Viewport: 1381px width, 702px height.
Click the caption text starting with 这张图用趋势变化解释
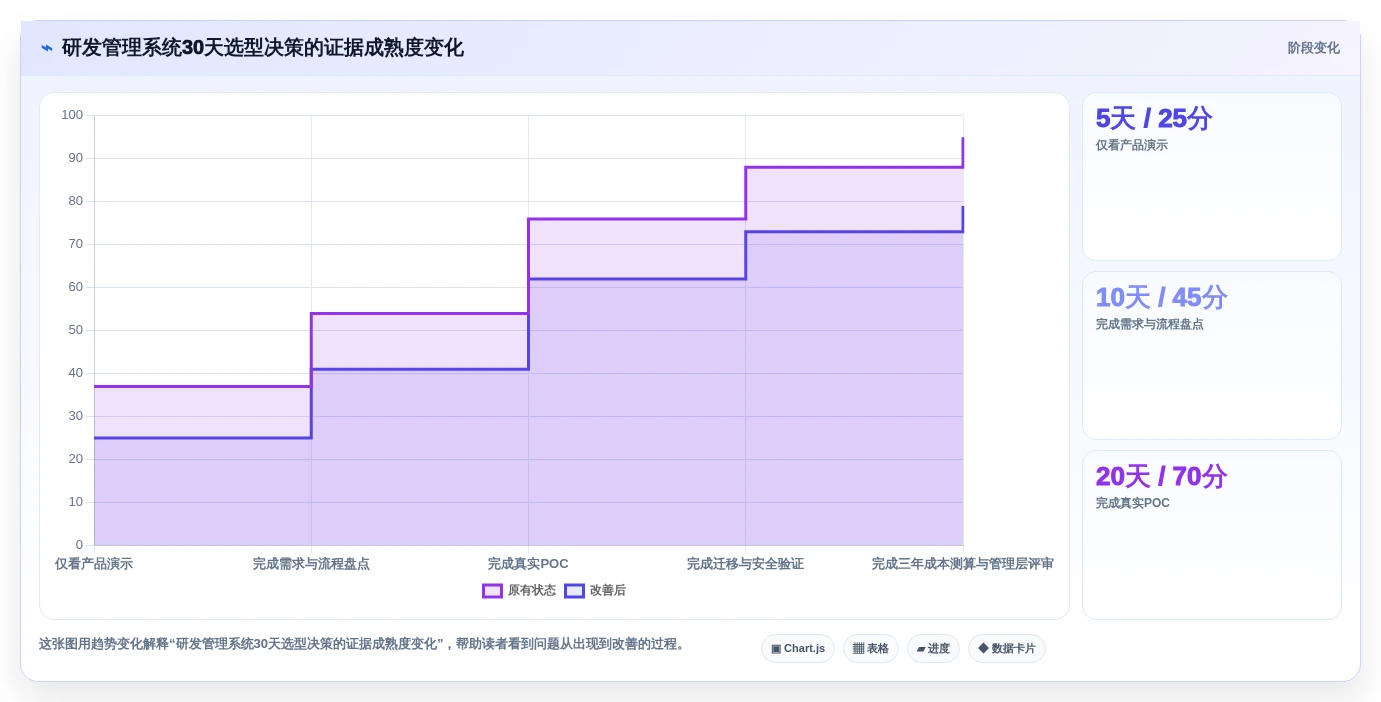tap(364, 644)
